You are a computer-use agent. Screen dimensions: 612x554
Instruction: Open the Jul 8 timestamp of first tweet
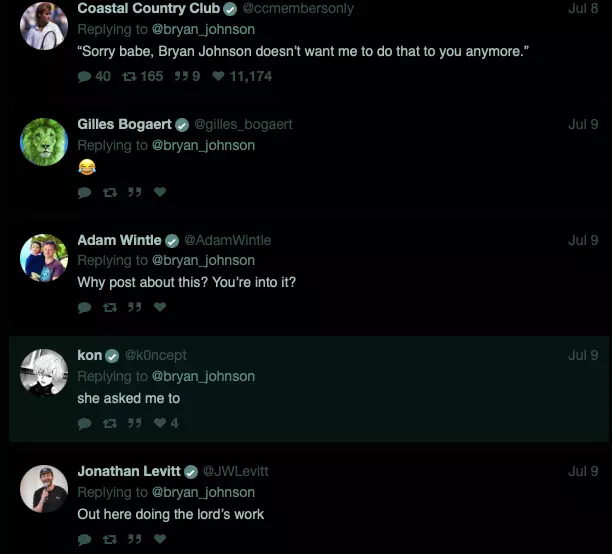(583, 8)
